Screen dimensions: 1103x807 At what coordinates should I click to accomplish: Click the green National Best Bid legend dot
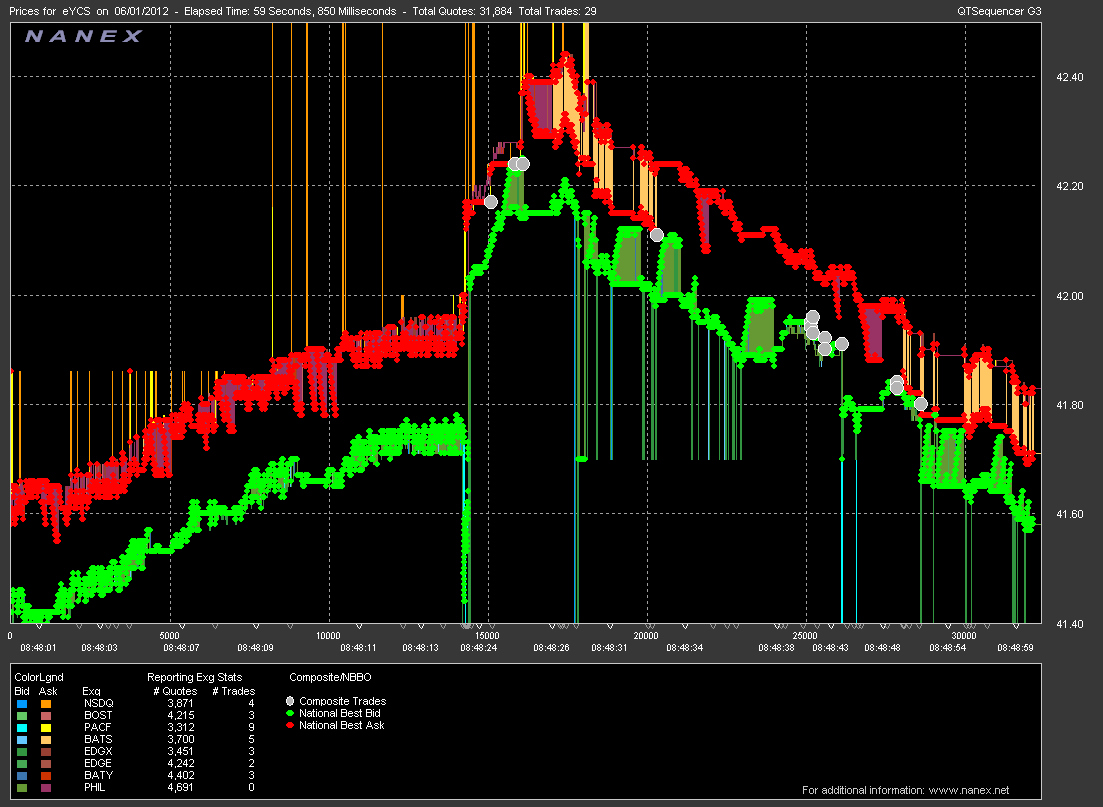(x=290, y=713)
